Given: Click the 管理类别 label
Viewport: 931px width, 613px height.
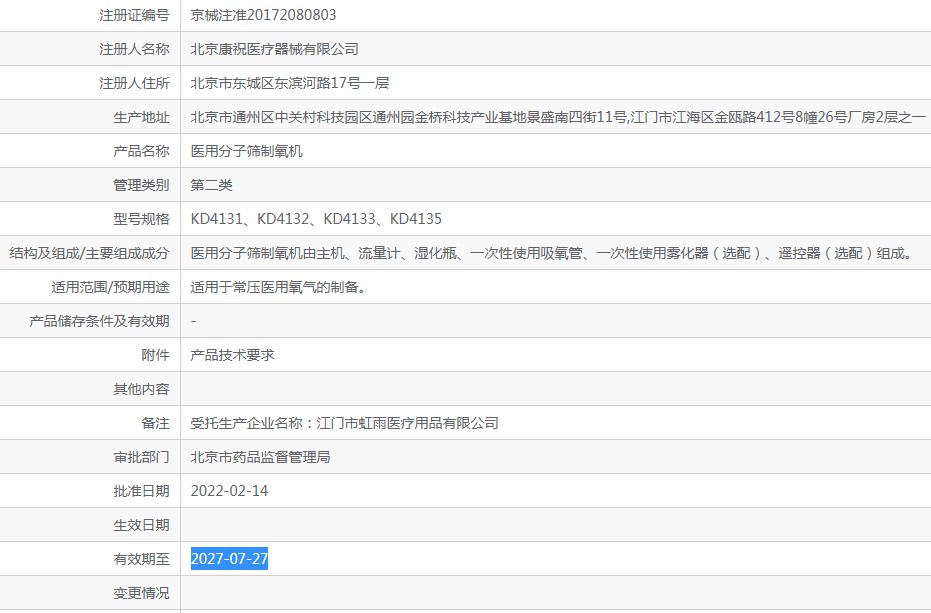Looking at the screenshot, I should pyautogui.click(x=141, y=185).
